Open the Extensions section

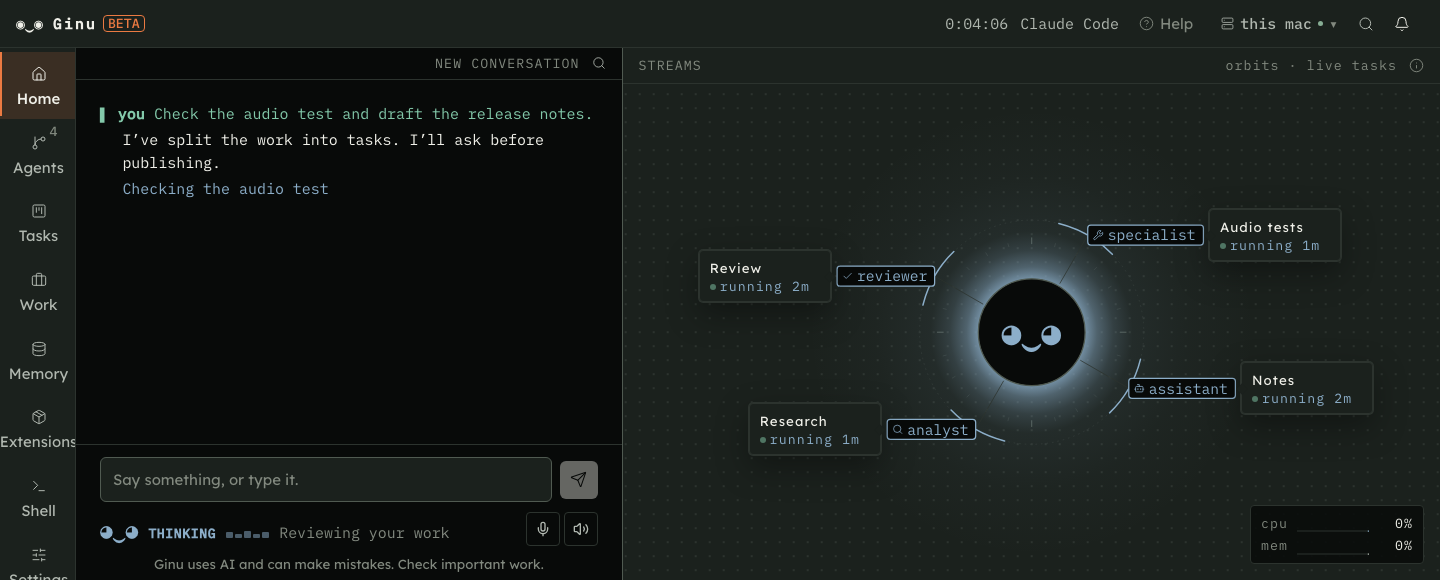(38, 429)
